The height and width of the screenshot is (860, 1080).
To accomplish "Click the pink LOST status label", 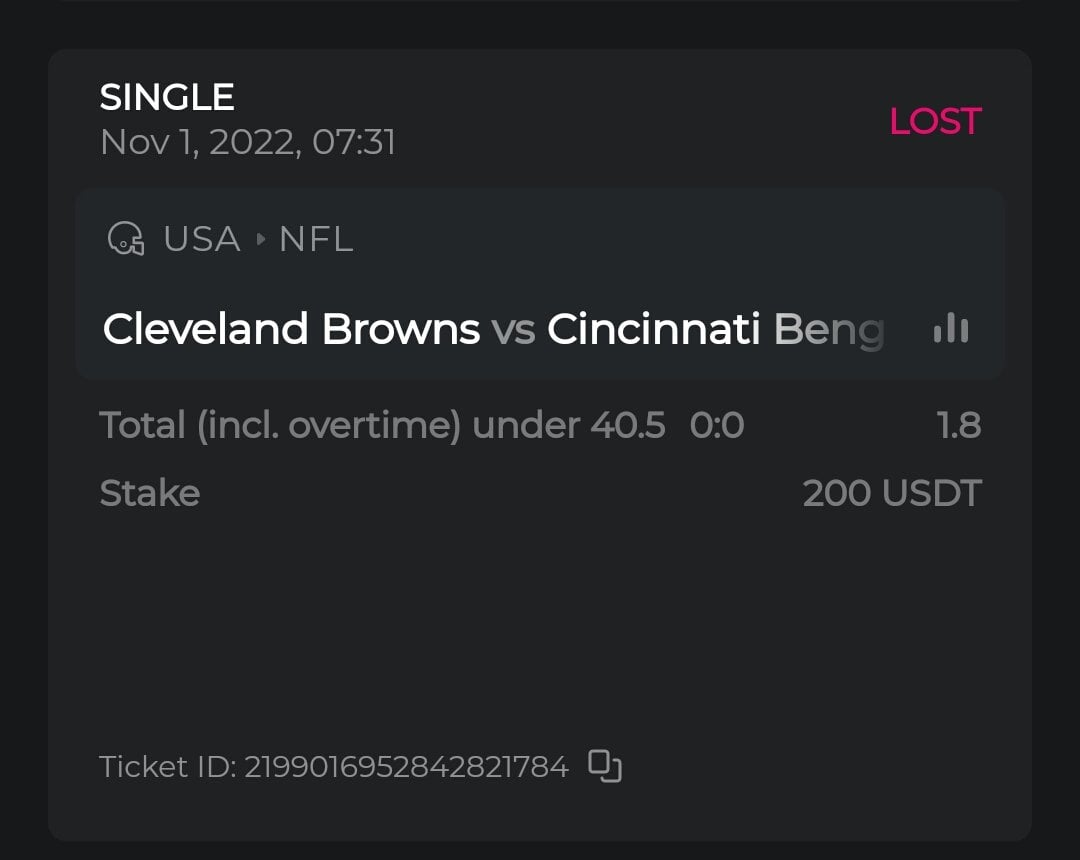I will tap(935, 121).
